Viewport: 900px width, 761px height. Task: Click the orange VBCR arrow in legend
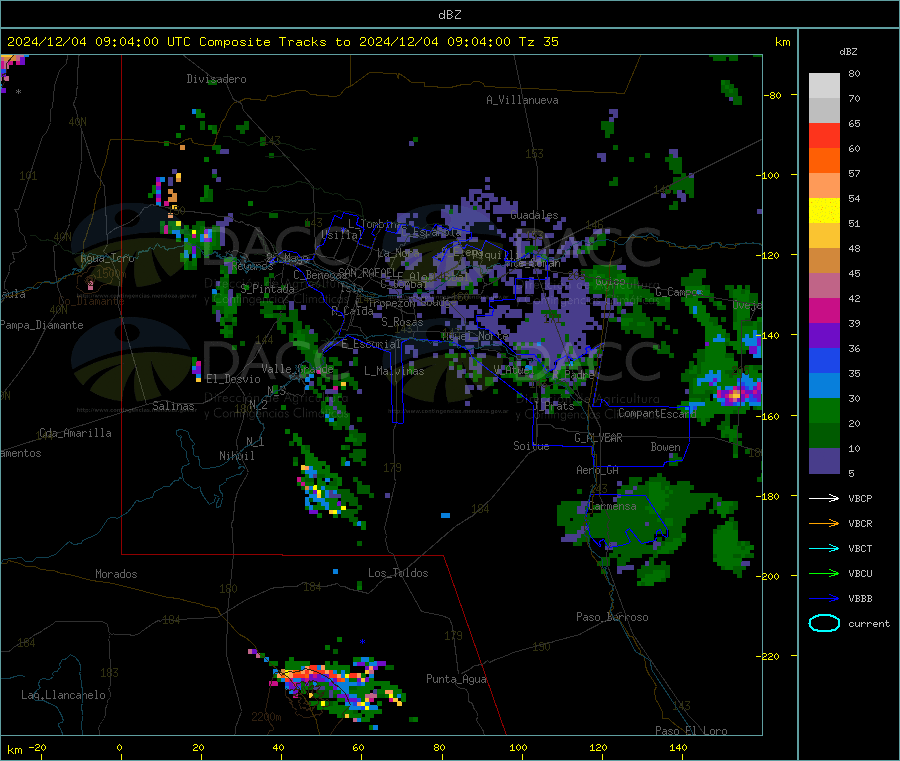tap(824, 523)
